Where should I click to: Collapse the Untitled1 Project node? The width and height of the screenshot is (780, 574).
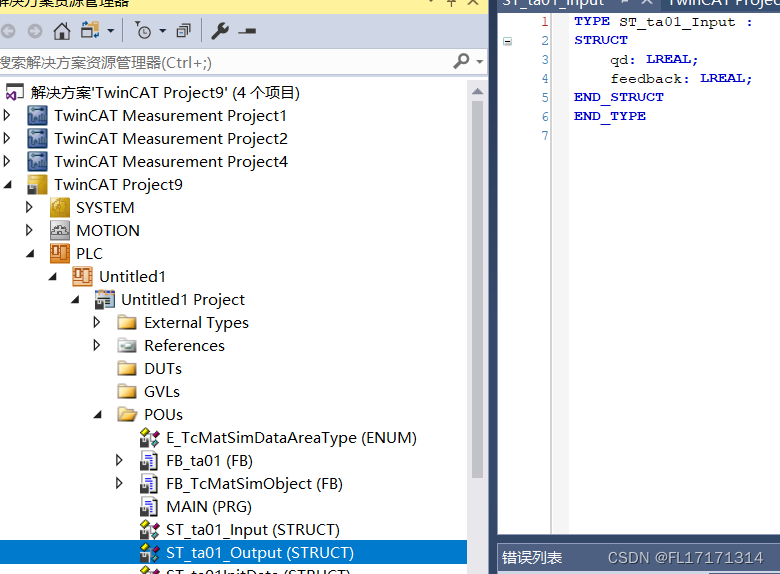click(x=75, y=299)
